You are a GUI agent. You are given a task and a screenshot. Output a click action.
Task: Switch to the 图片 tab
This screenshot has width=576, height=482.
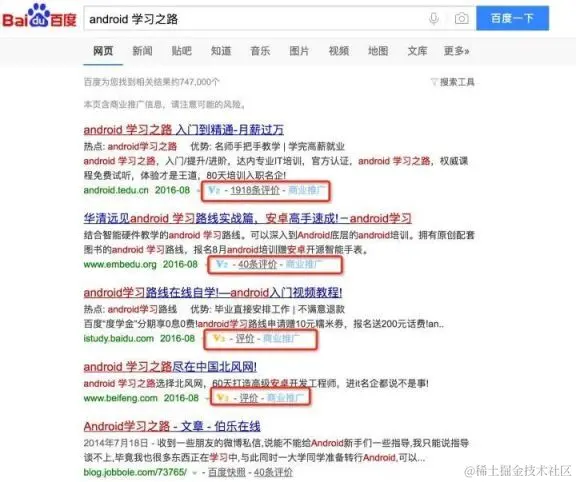(299, 51)
